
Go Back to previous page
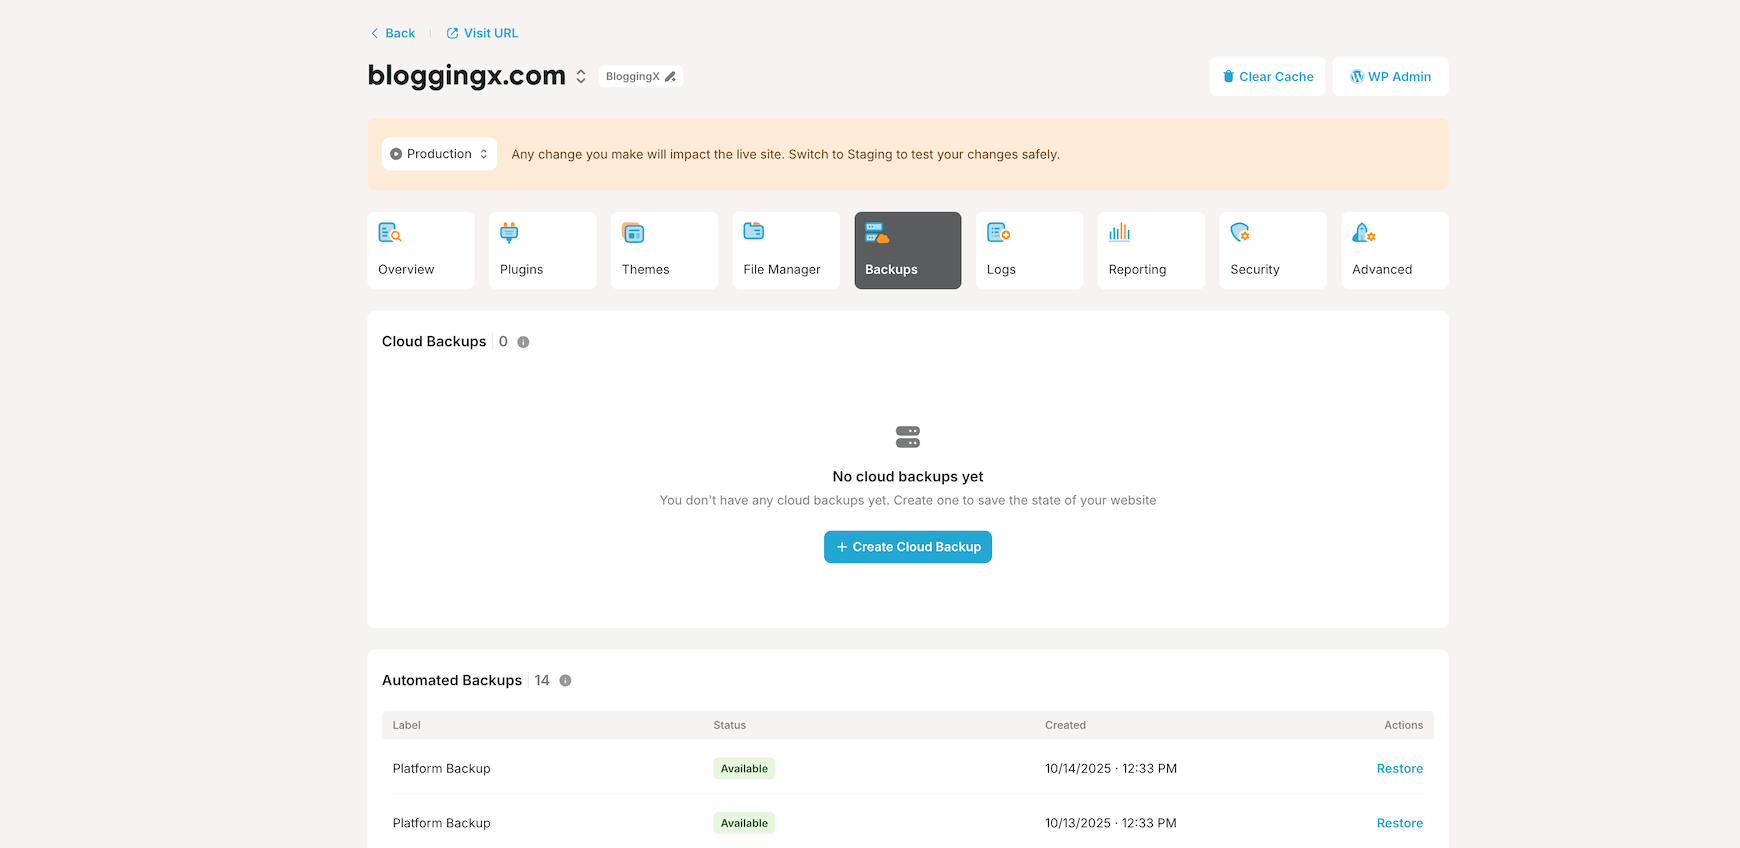point(392,33)
